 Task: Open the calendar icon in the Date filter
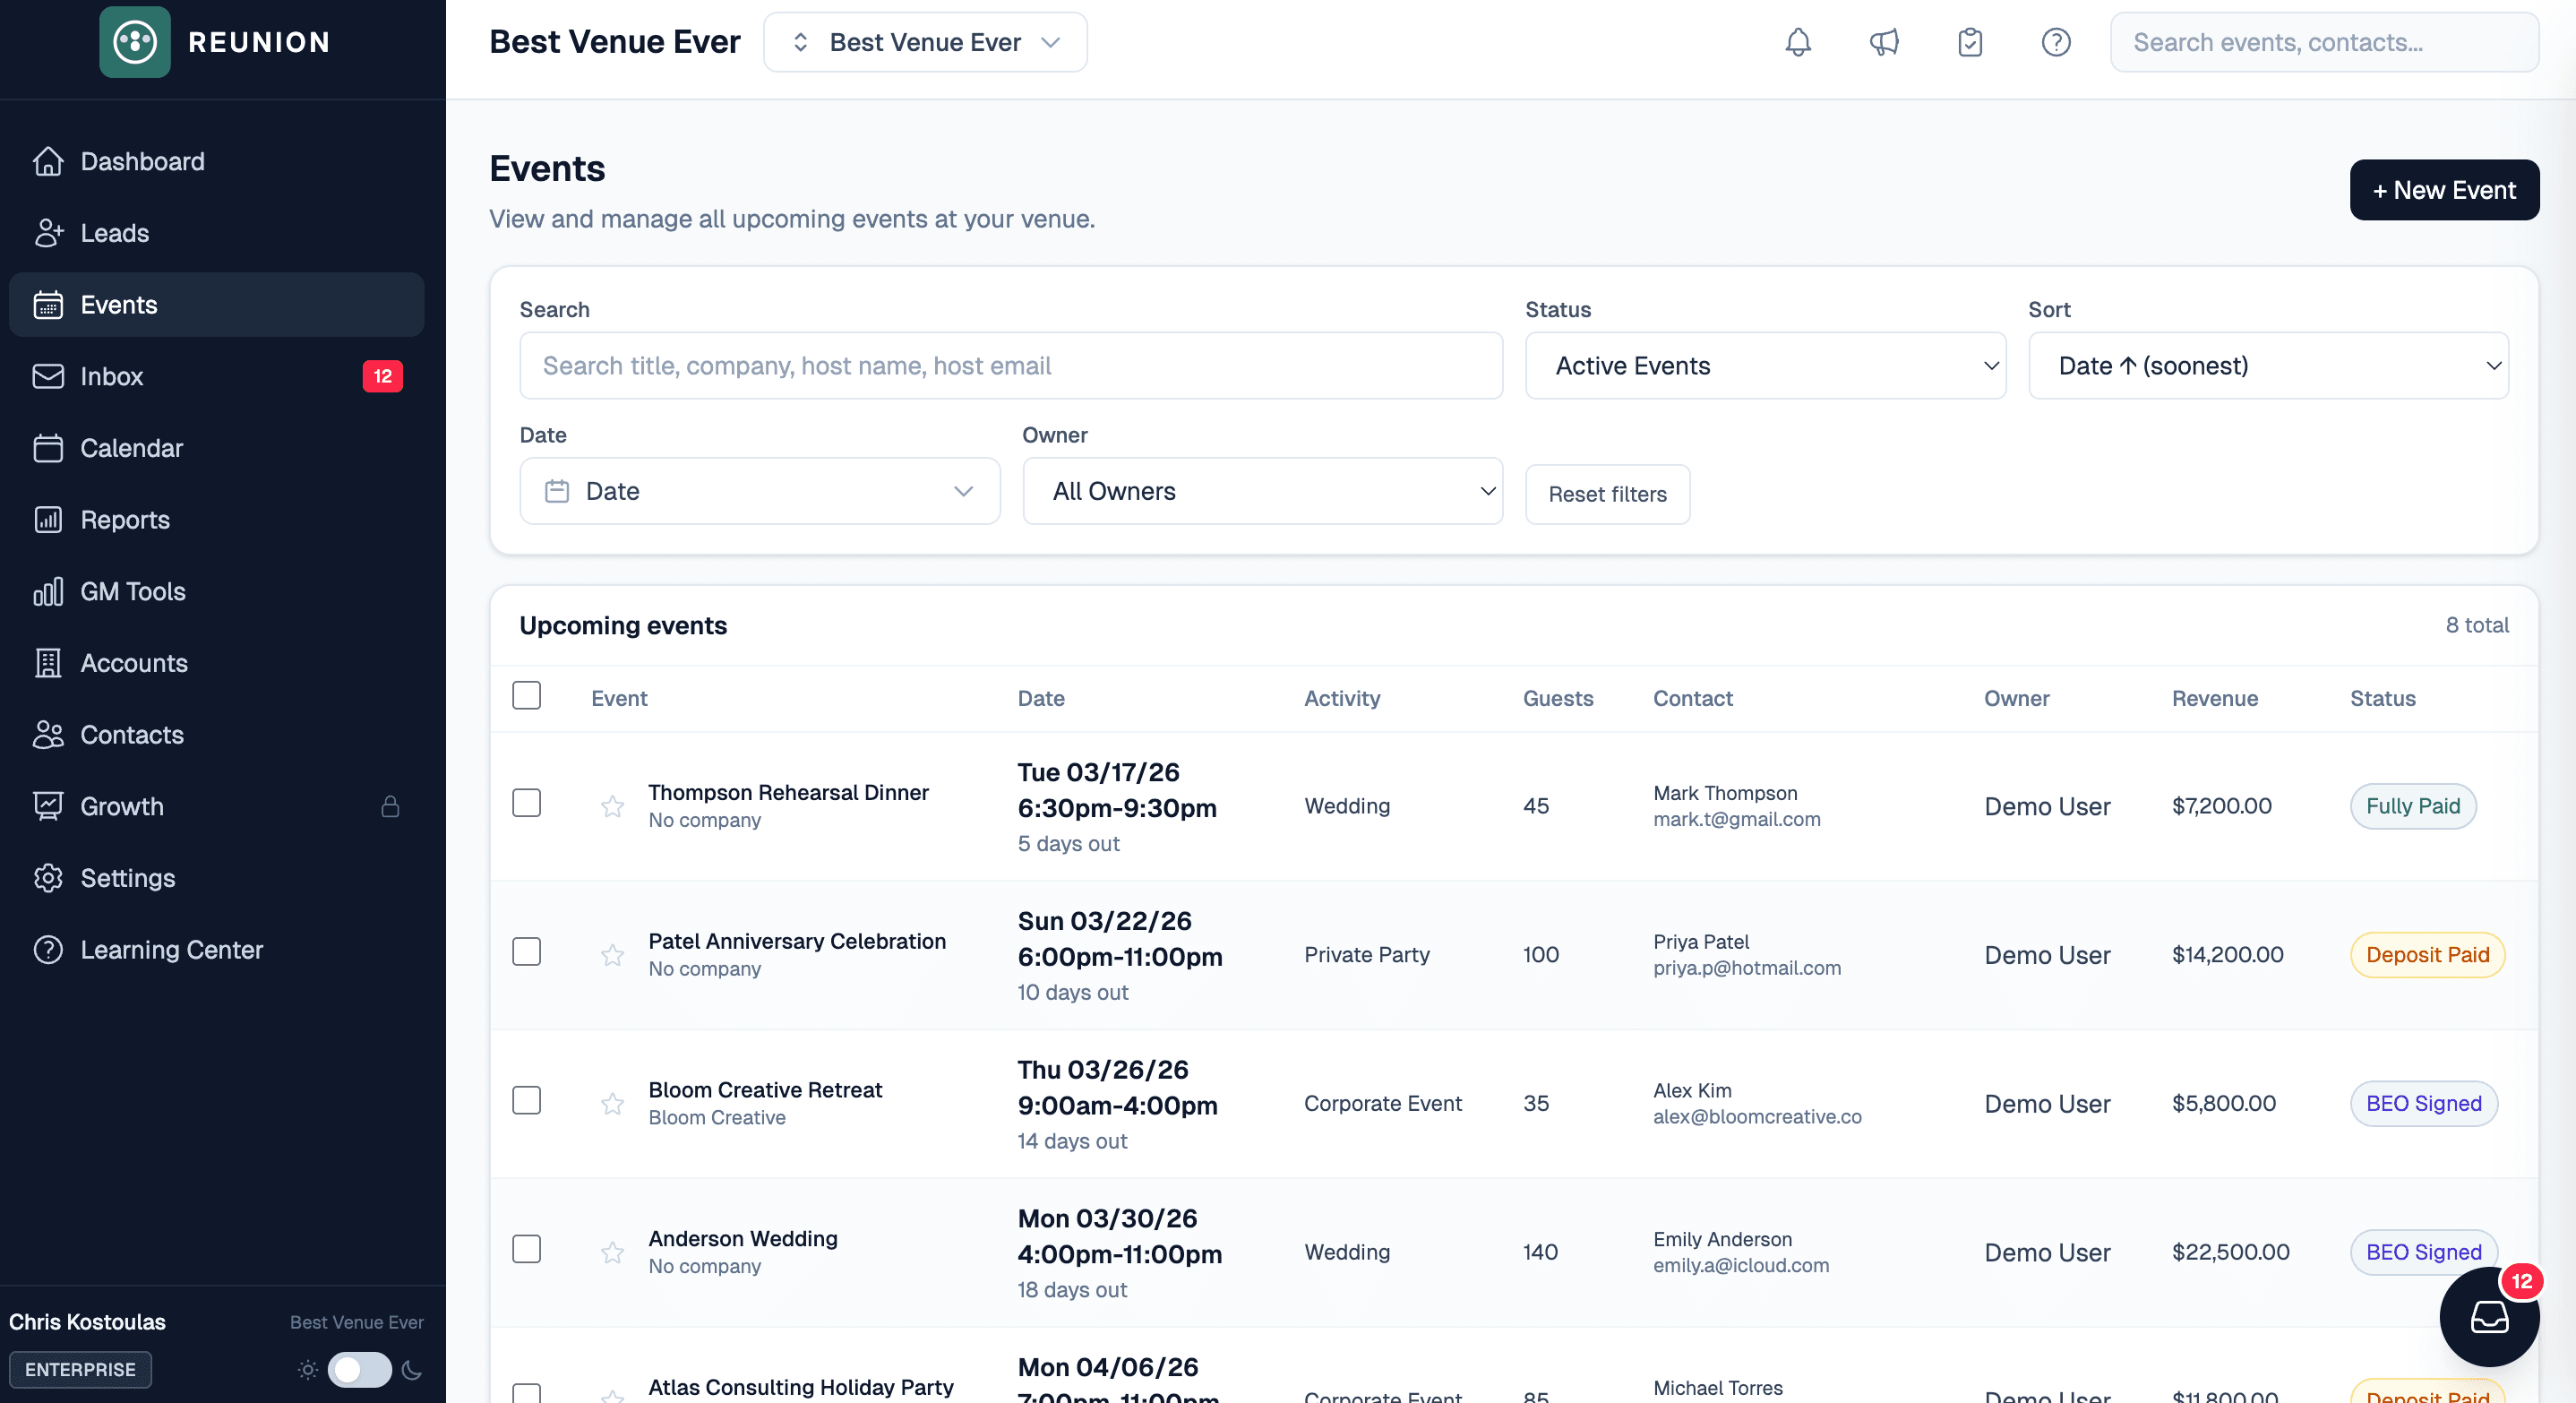click(559, 491)
